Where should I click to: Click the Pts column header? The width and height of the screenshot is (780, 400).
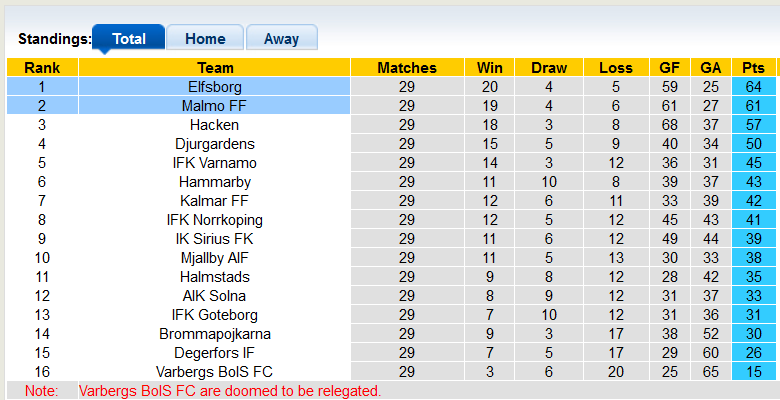(x=753, y=68)
